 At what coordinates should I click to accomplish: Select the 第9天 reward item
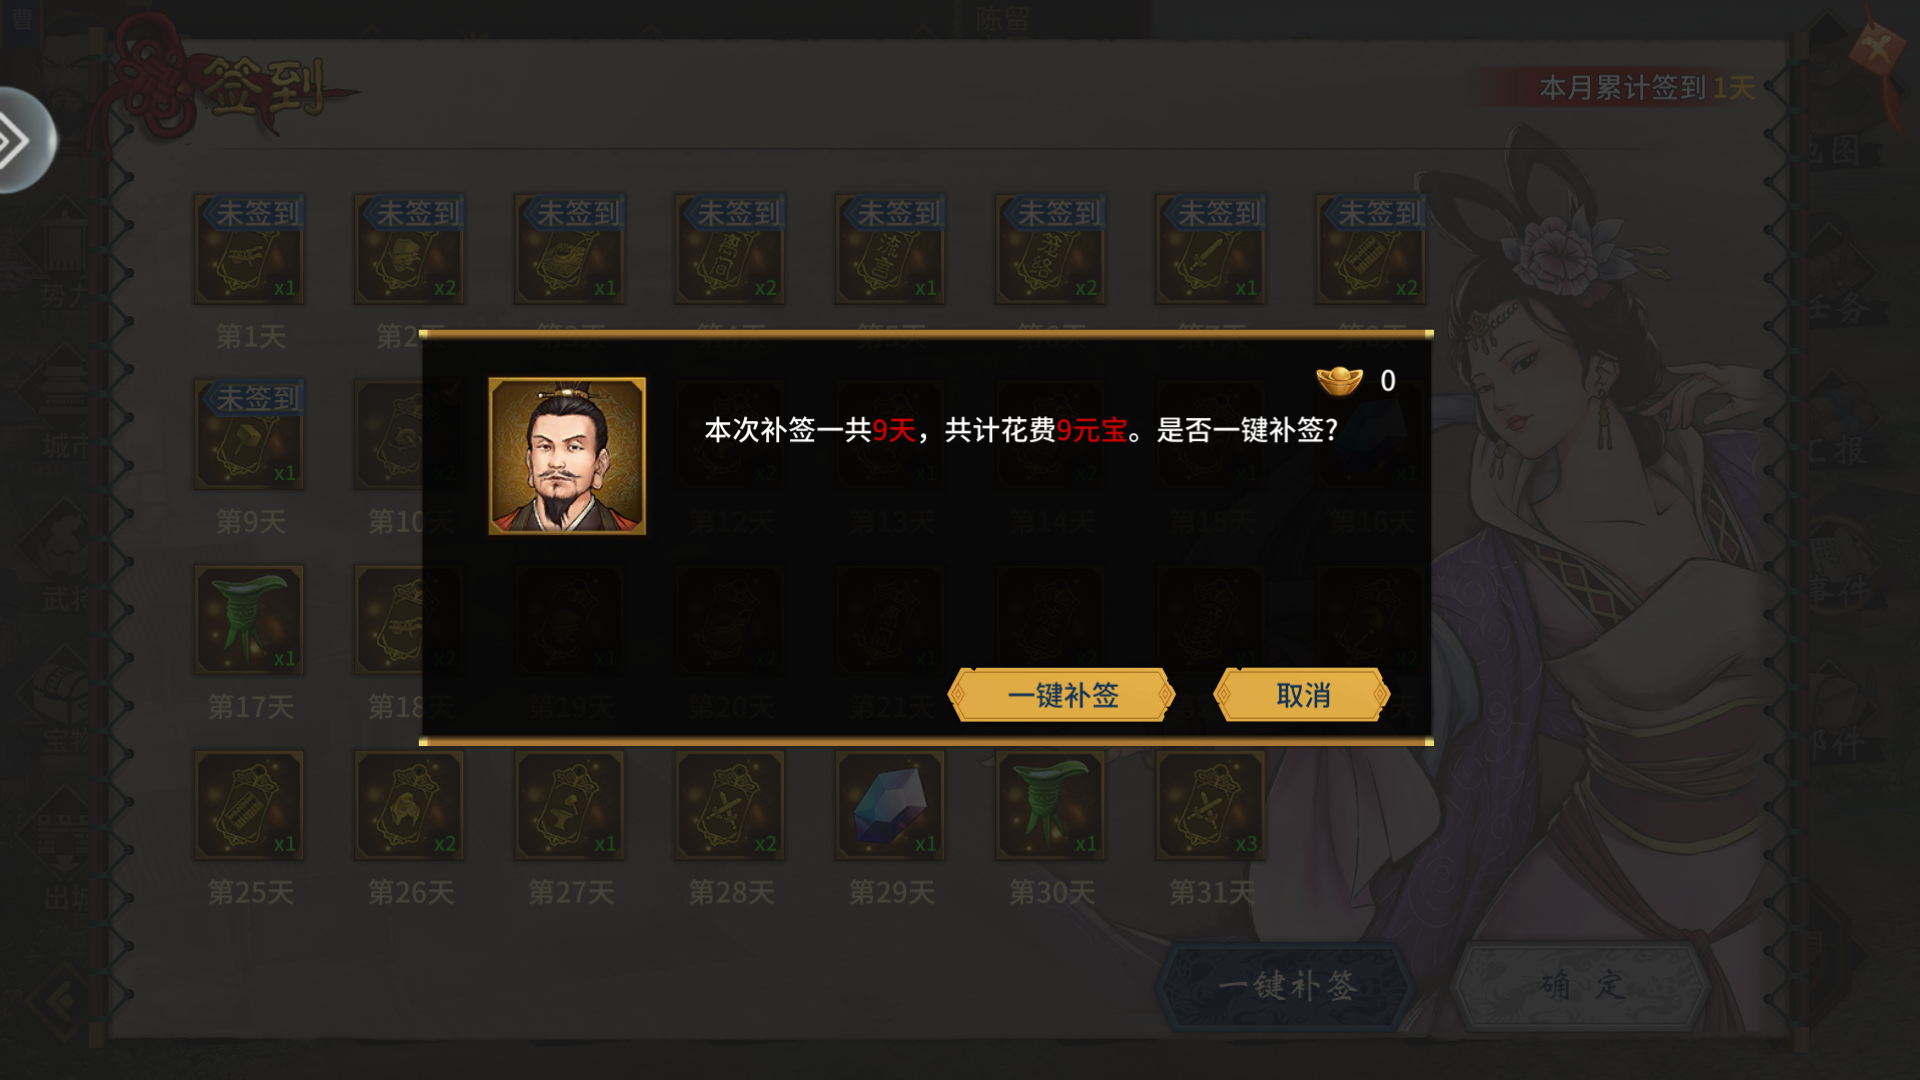pyautogui.click(x=249, y=434)
